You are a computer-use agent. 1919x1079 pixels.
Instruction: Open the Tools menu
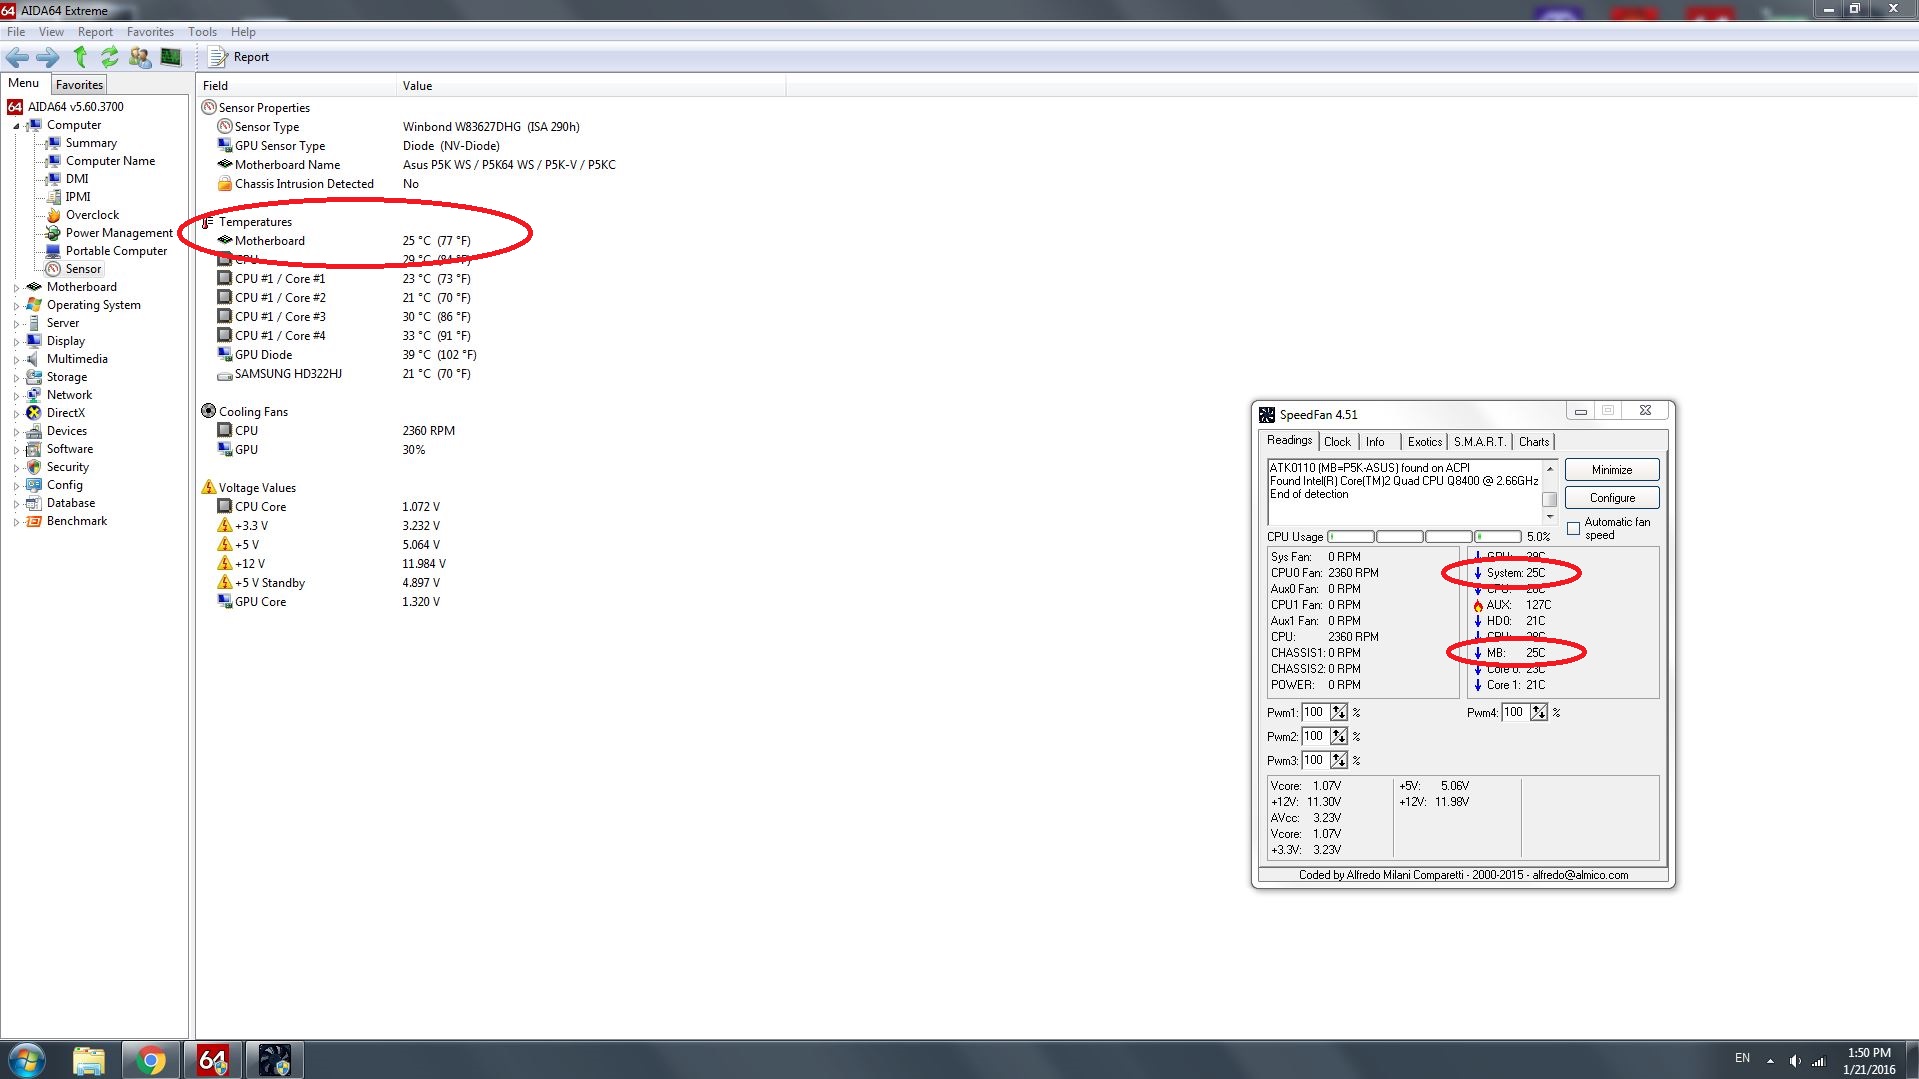202,32
